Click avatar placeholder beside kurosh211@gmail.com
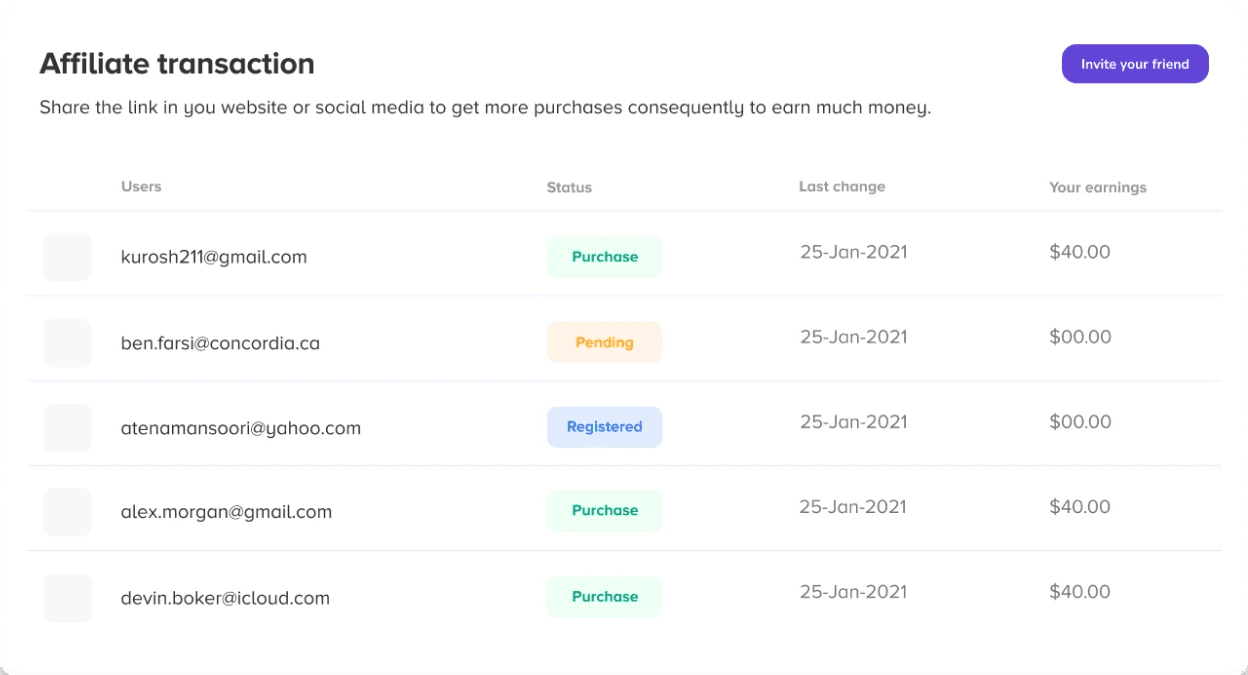This screenshot has width=1248, height=675. (67, 257)
